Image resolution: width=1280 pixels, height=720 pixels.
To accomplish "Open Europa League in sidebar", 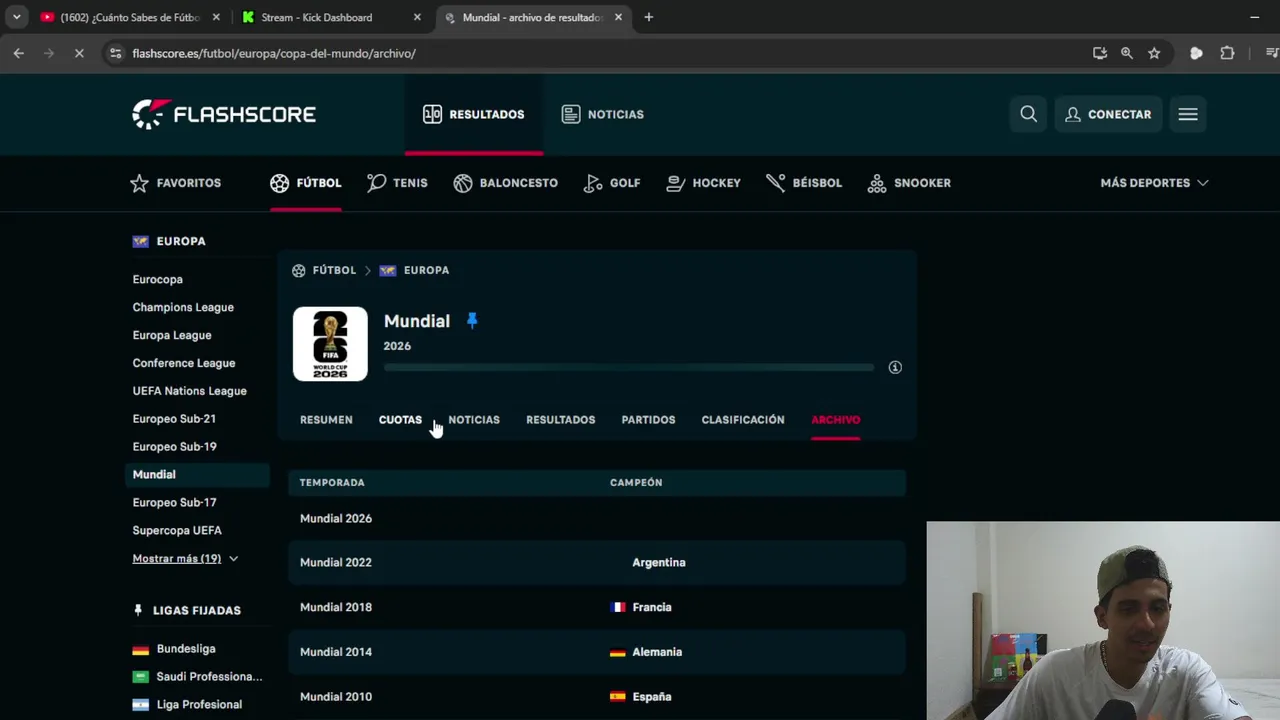I will [172, 335].
